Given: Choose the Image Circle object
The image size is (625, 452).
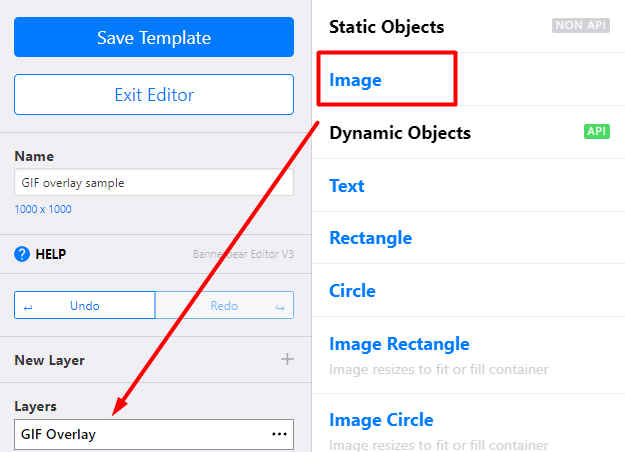Looking at the screenshot, I should [381, 420].
